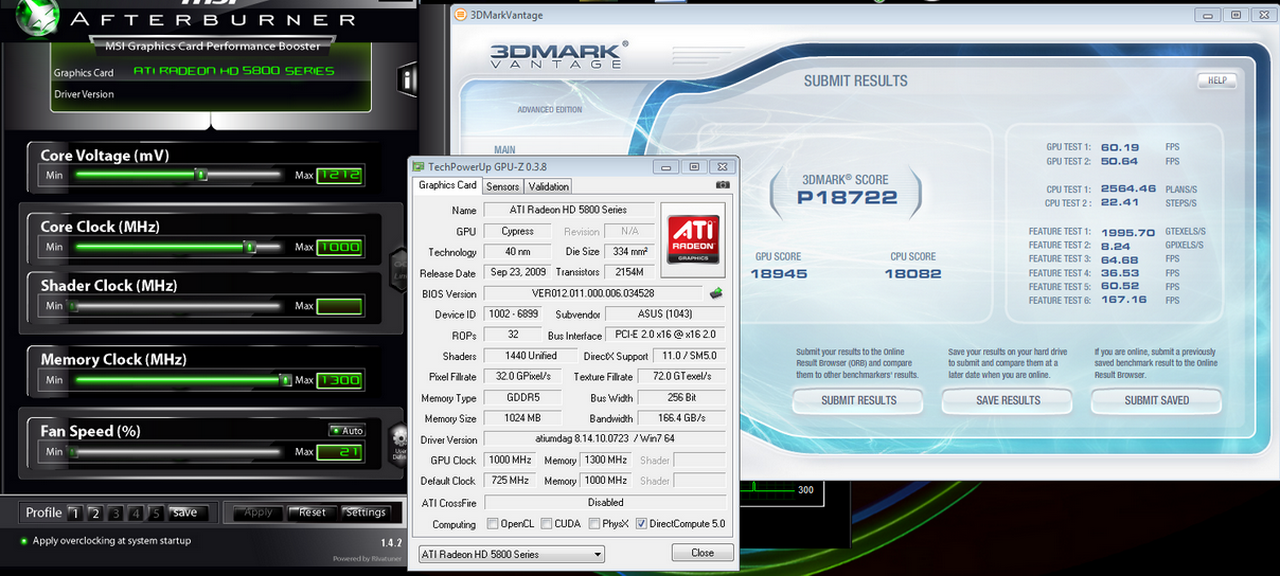The height and width of the screenshot is (576, 1280).
Task: Click the BIOS save chip icon in GPU-Z
Action: tap(716, 293)
